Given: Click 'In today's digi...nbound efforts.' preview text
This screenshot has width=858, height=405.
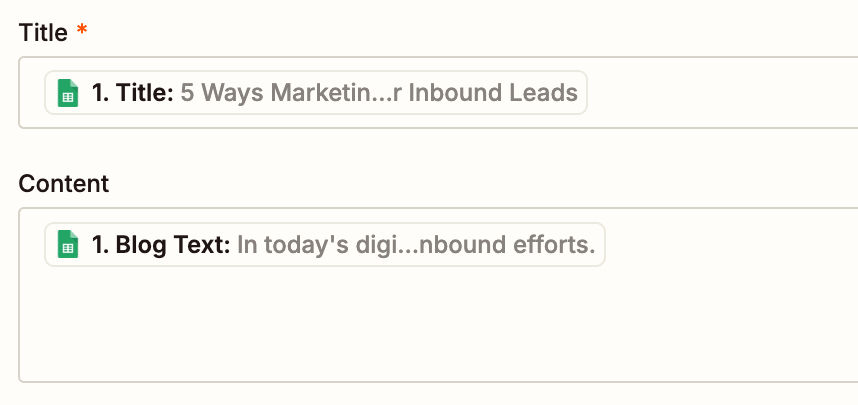Looking at the screenshot, I should click(x=416, y=245).
